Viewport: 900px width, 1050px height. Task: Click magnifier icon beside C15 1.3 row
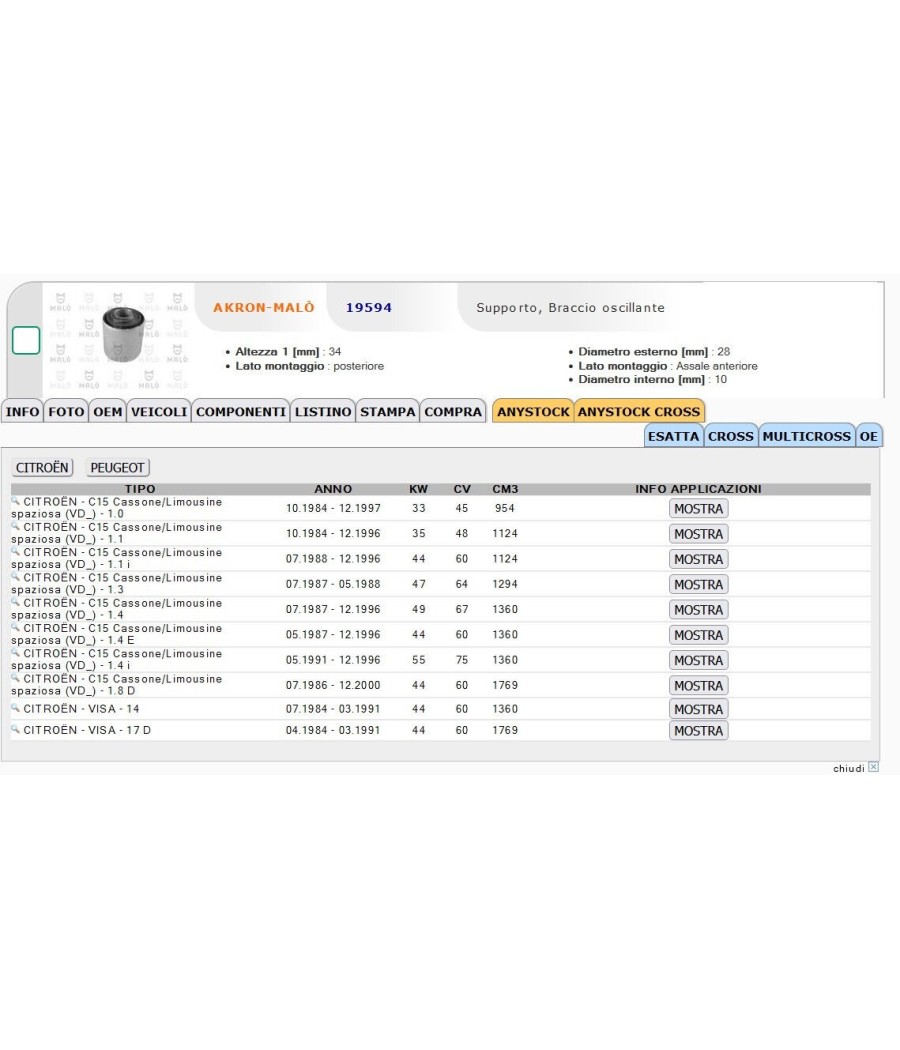pyautogui.click(x=15, y=577)
